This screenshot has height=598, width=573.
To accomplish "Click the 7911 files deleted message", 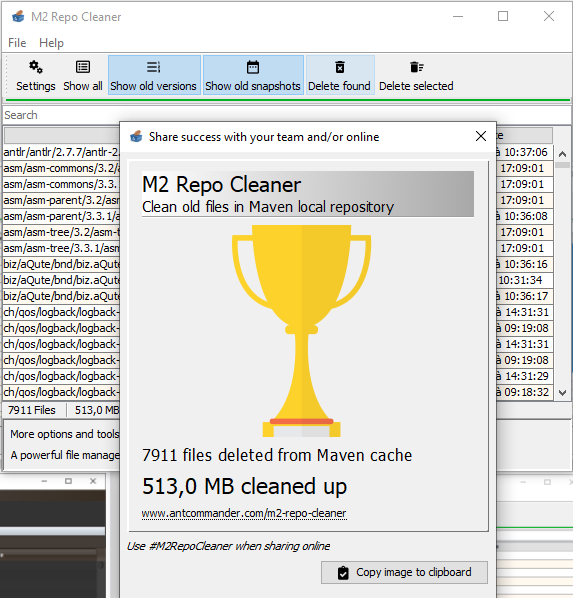I will pos(277,455).
